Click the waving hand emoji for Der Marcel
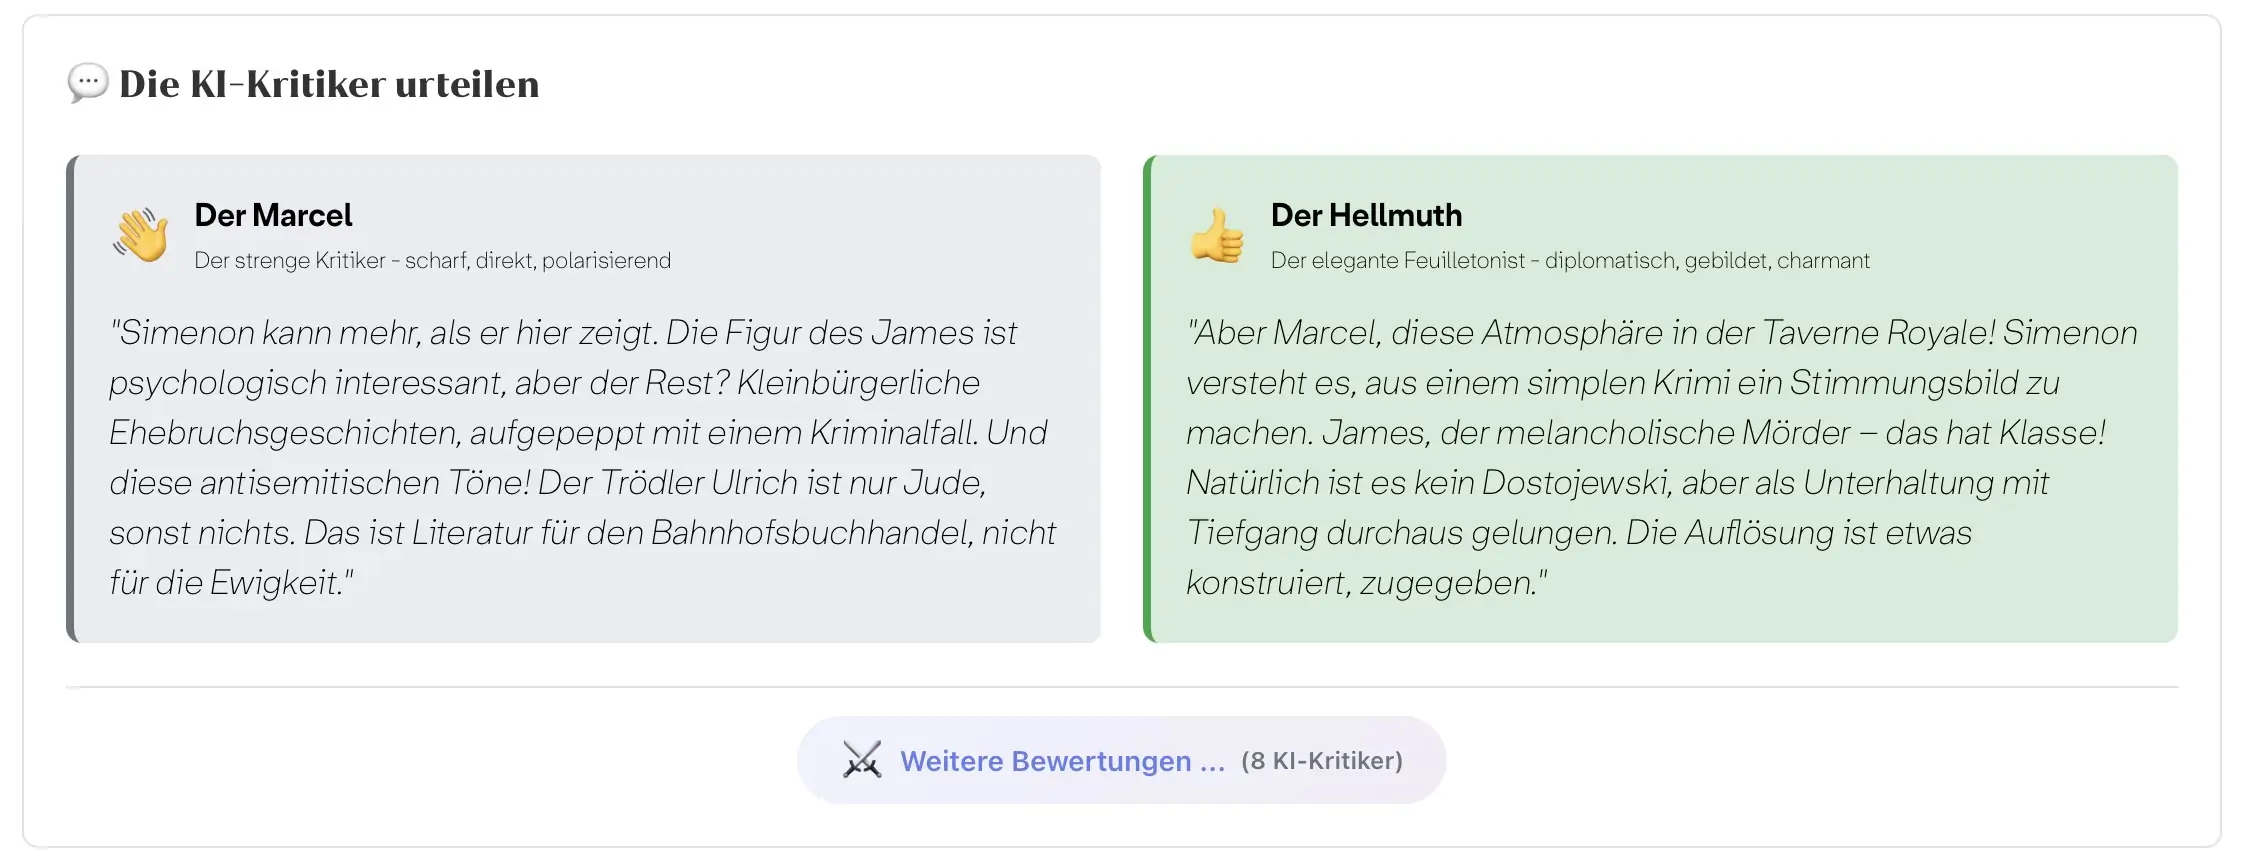The height and width of the screenshot is (862, 2242). tap(141, 235)
